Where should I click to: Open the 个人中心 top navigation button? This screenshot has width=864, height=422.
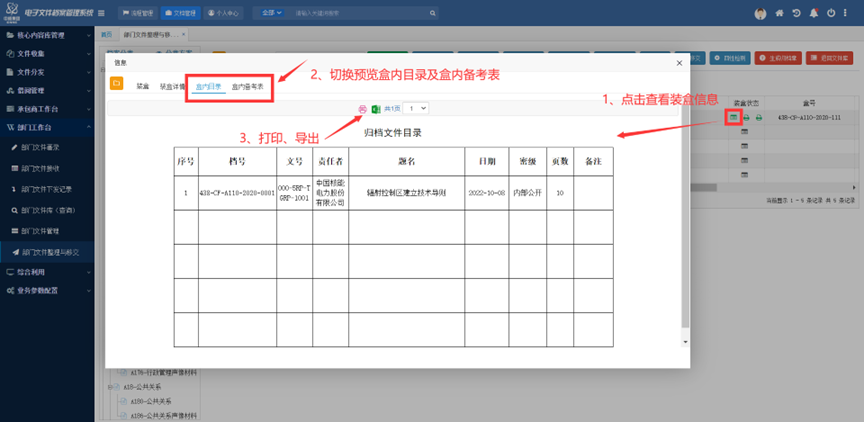click(224, 13)
